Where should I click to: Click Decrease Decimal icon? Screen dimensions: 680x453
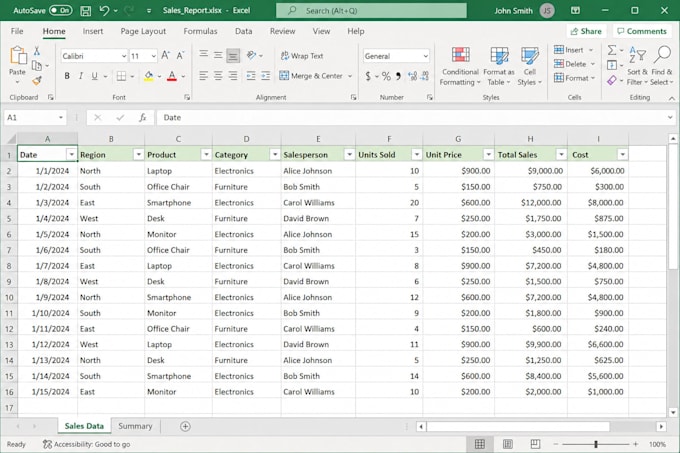coord(425,76)
